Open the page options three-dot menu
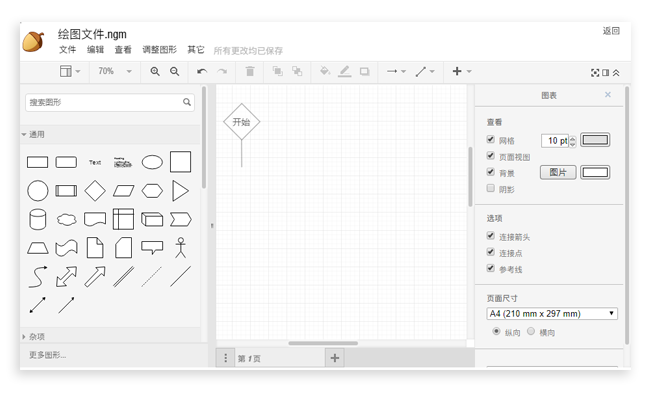Image resolution: width=647 pixels, height=399 pixels. 225,358
